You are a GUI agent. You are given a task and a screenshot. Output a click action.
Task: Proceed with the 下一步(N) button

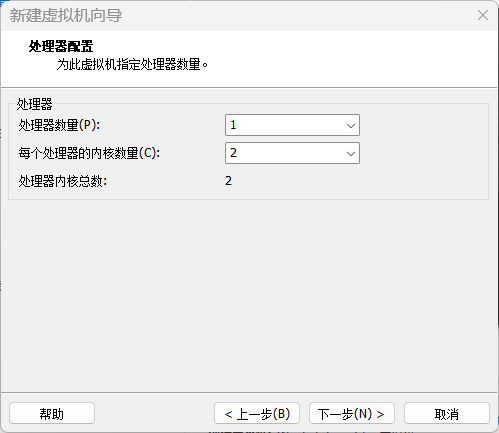352,413
